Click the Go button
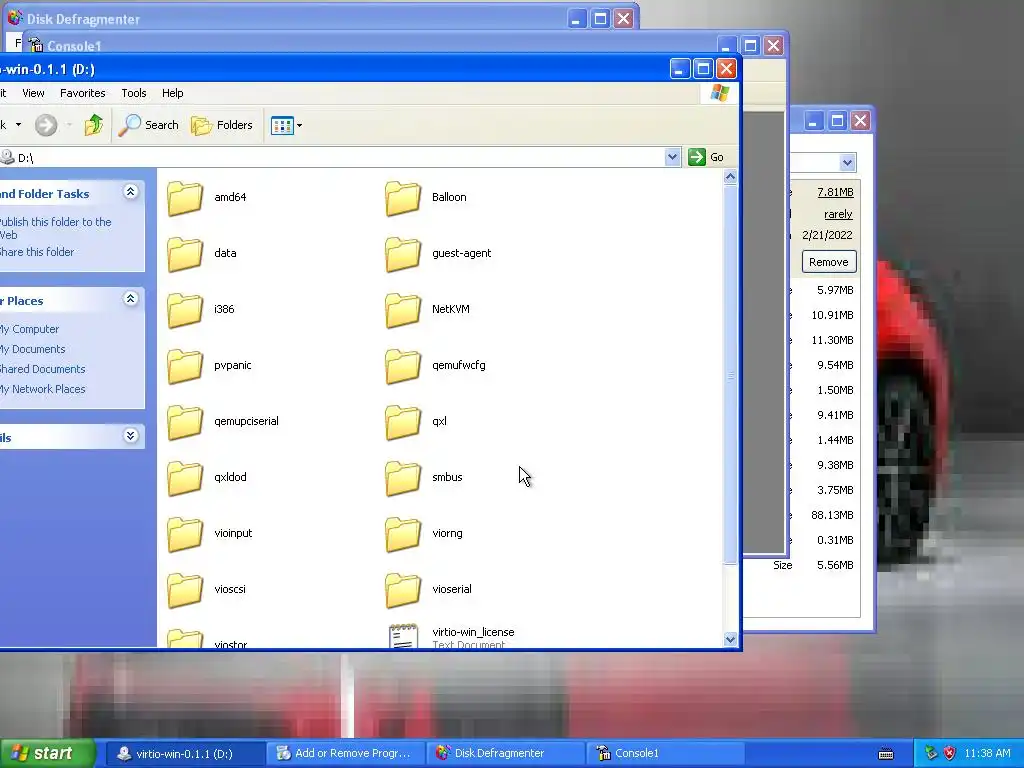1024x768 pixels. 706,157
